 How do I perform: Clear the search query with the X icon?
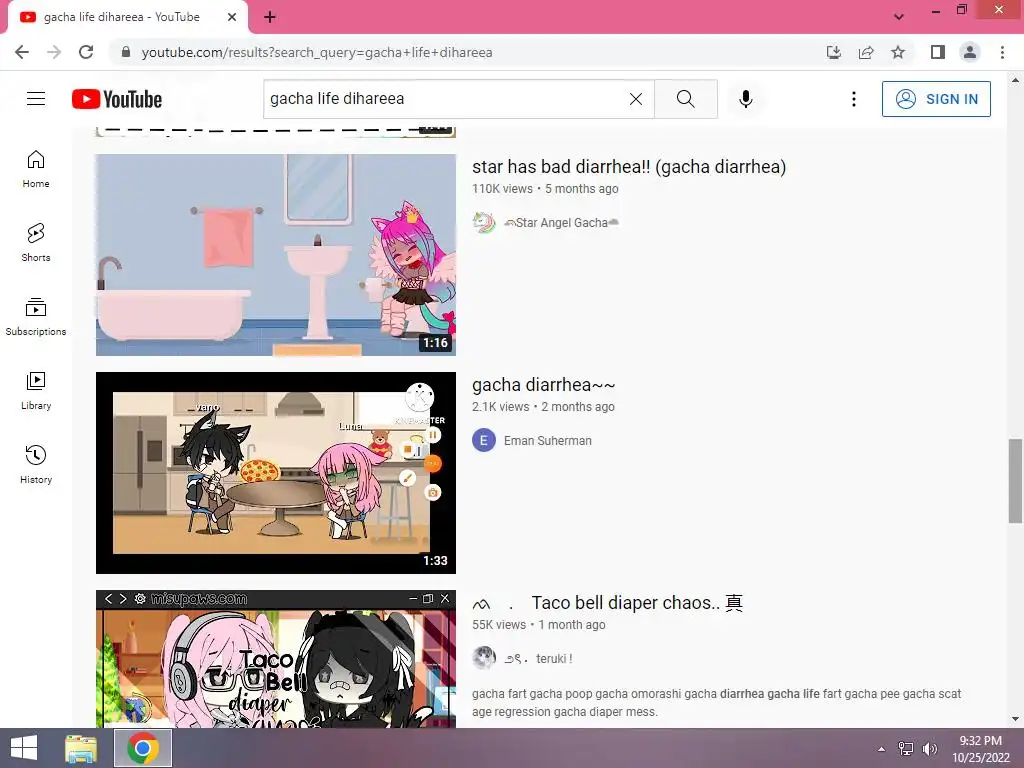(x=635, y=99)
